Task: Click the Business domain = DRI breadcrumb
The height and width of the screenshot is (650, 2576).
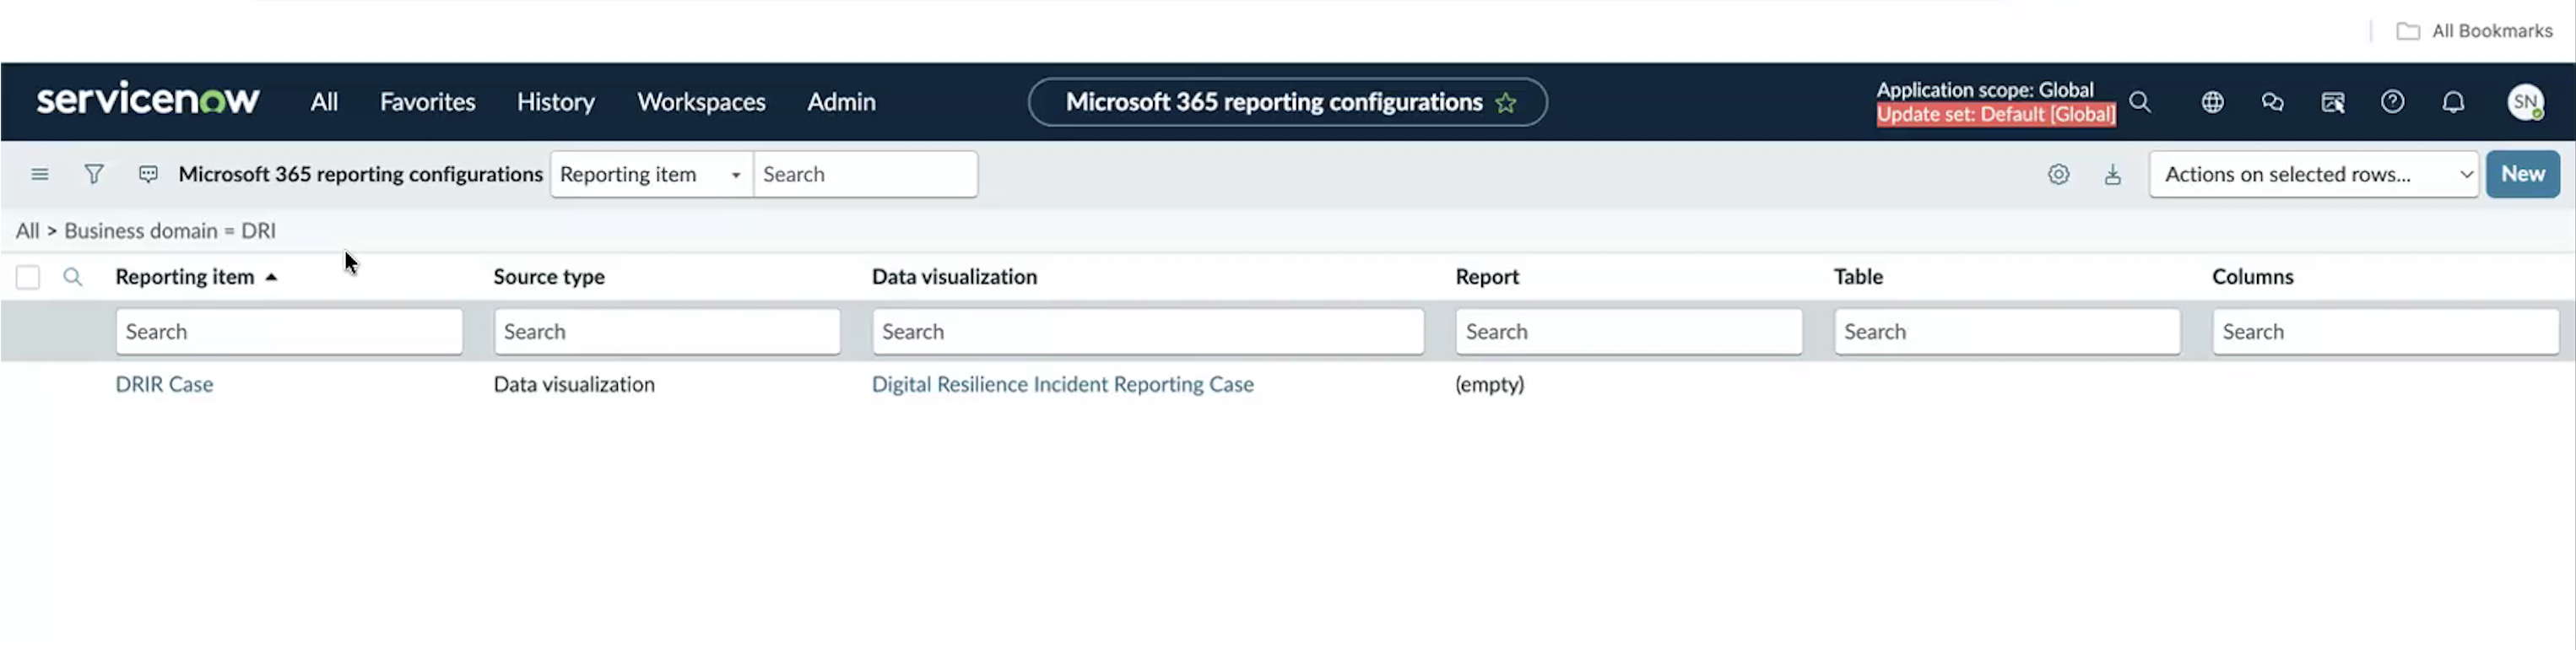Action: click(170, 230)
